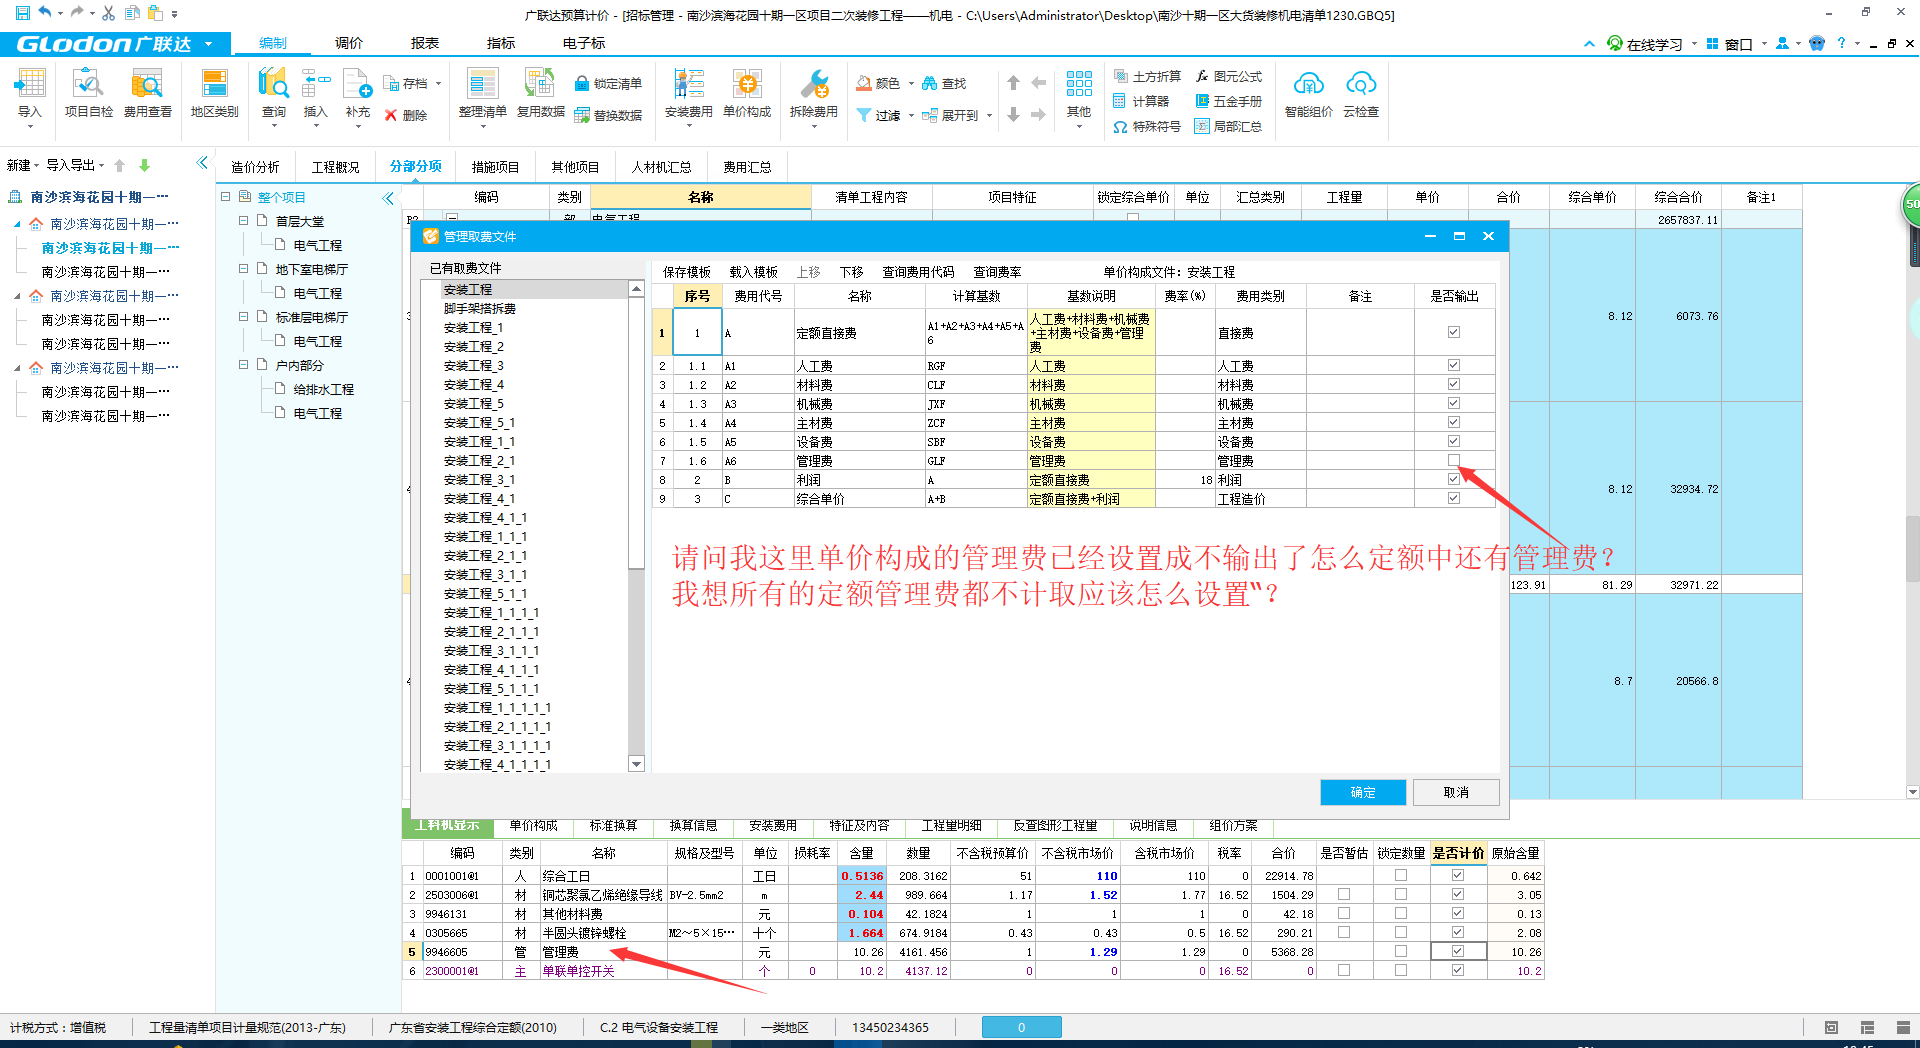This screenshot has height=1048, width=1920.
Task: Click the 确定 button in dialog
Action: tap(1363, 793)
